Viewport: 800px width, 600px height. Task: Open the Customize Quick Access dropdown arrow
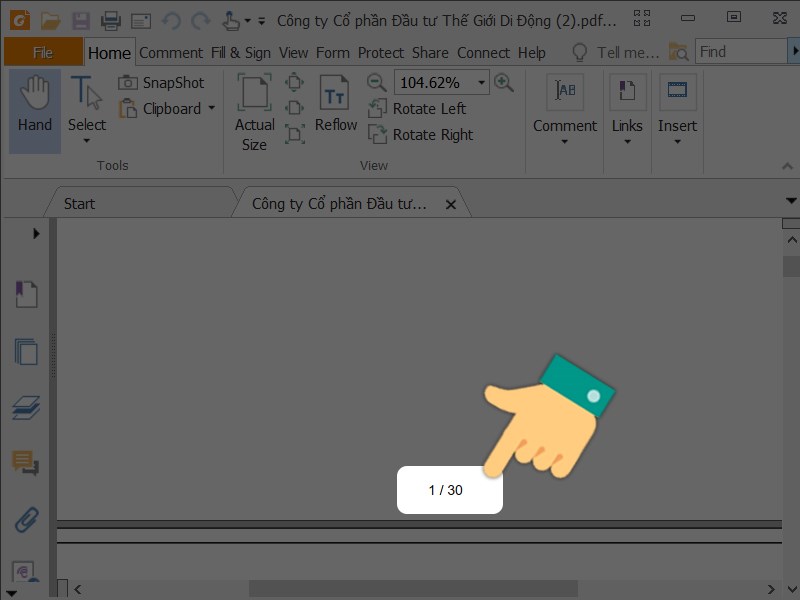(x=262, y=21)
